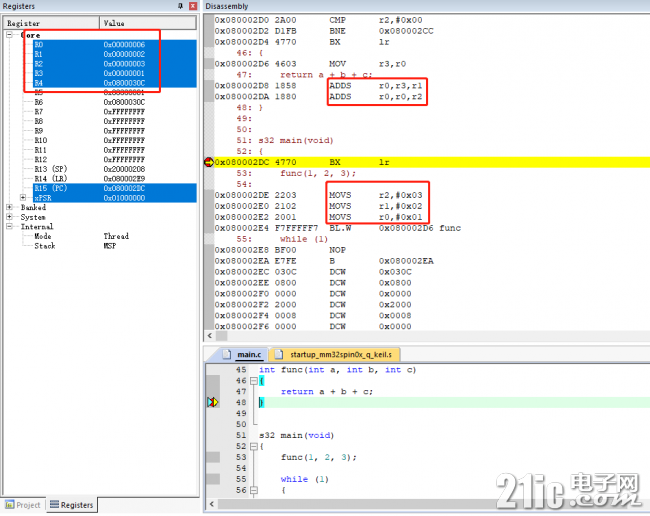
Task: Open the main.c editor tab
Action: (x=243, y=354)
